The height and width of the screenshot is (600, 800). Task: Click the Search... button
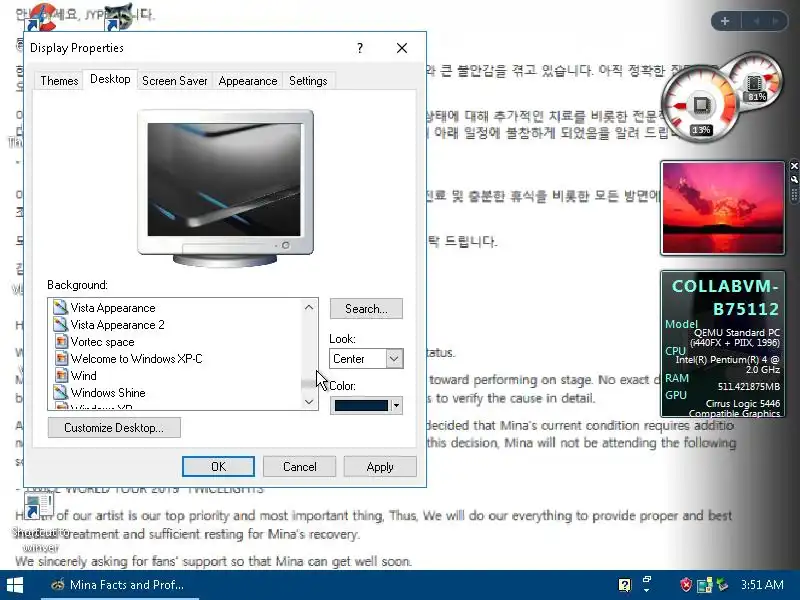[366, 309]
